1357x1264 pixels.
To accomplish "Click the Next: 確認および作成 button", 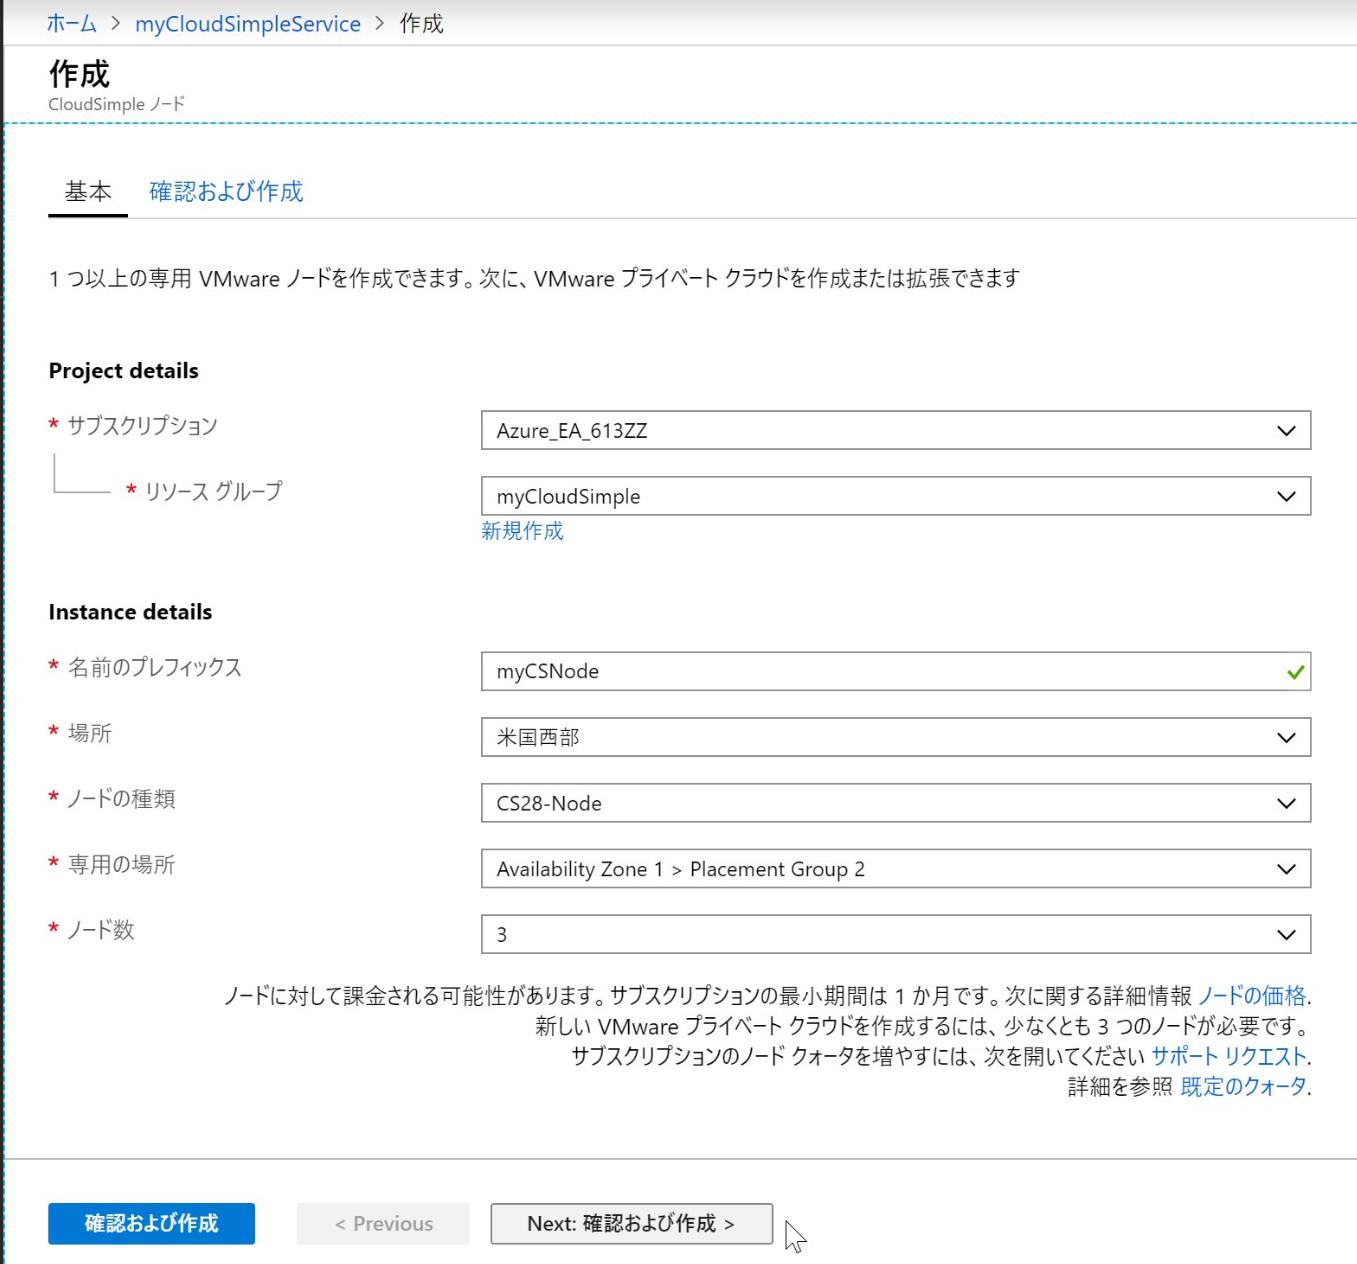I will tap(631, 1223).
